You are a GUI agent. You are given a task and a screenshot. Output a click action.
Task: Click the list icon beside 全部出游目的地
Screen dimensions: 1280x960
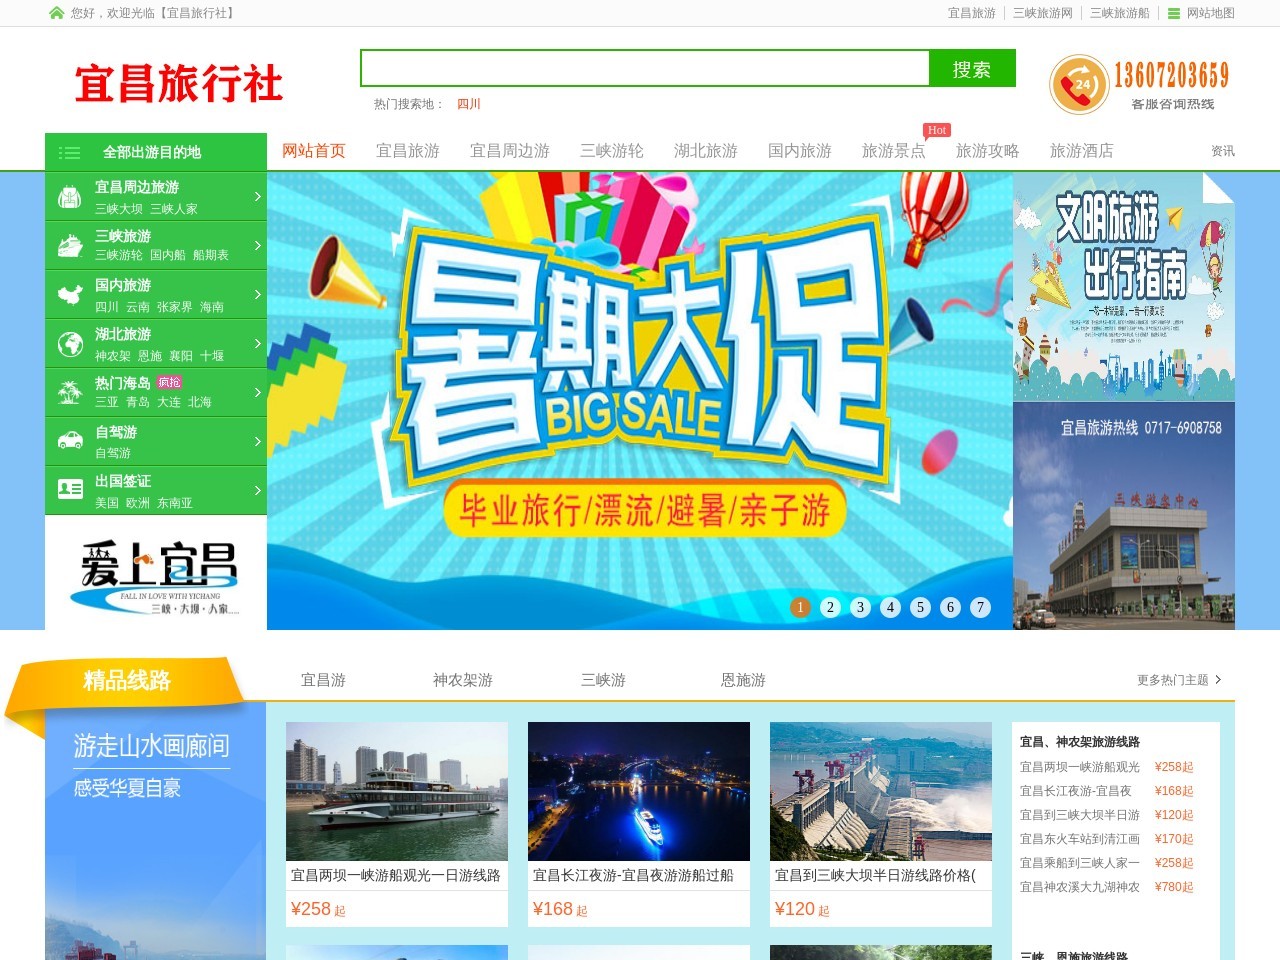point(69,152)
